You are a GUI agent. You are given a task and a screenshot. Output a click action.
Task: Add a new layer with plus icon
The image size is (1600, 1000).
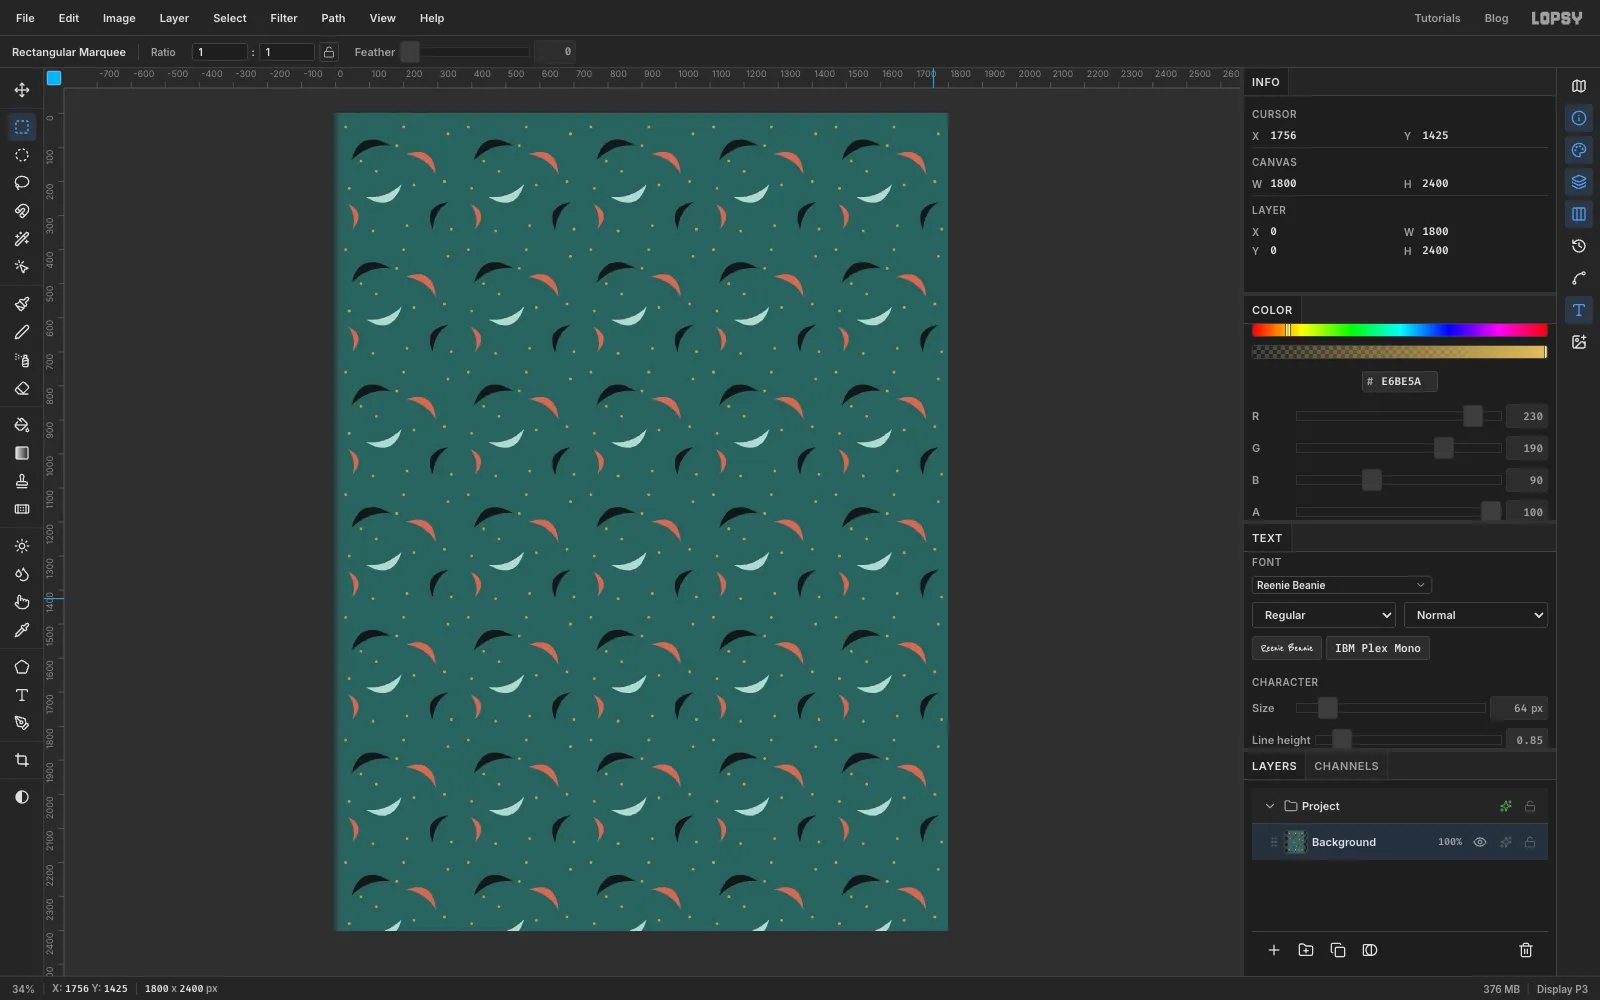(1274, 950)
